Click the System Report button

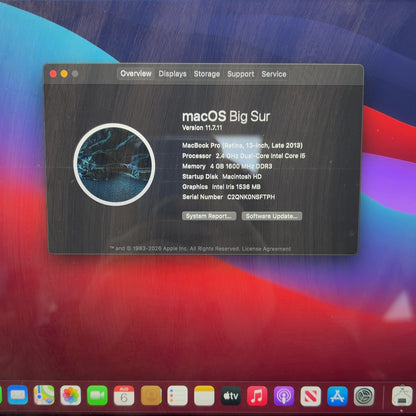click(x=209, y=216)
